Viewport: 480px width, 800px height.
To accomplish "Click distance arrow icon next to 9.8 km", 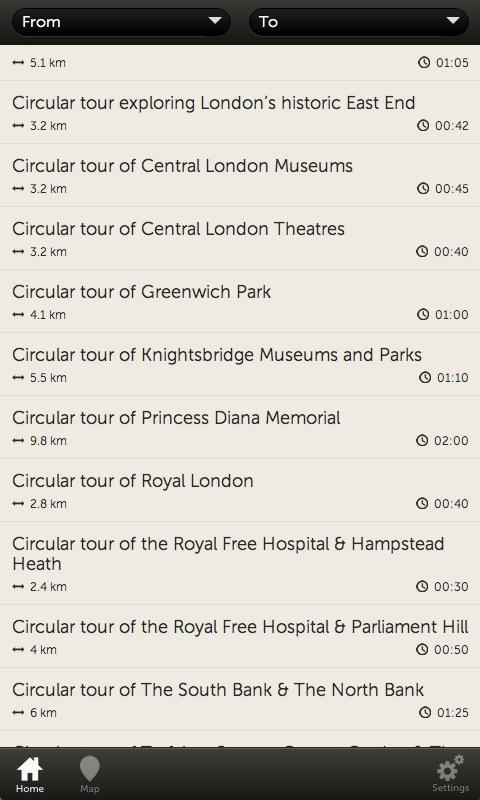I will point(18,441).
